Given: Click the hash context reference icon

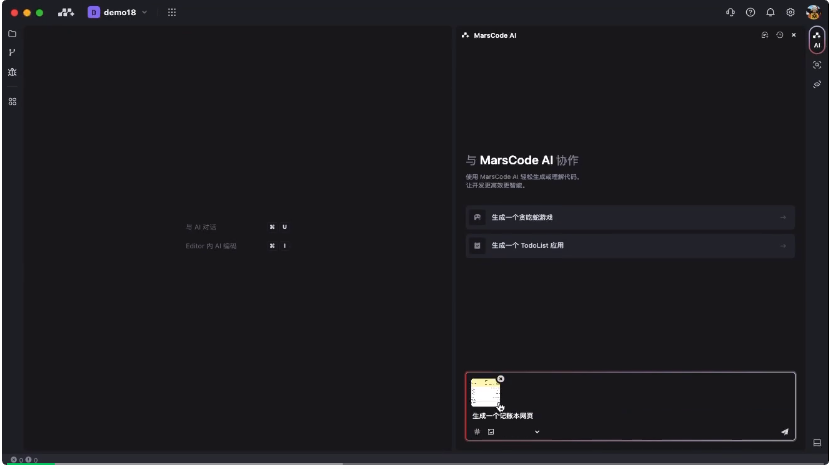Looking at the screenshot, I should coord(477,432).
